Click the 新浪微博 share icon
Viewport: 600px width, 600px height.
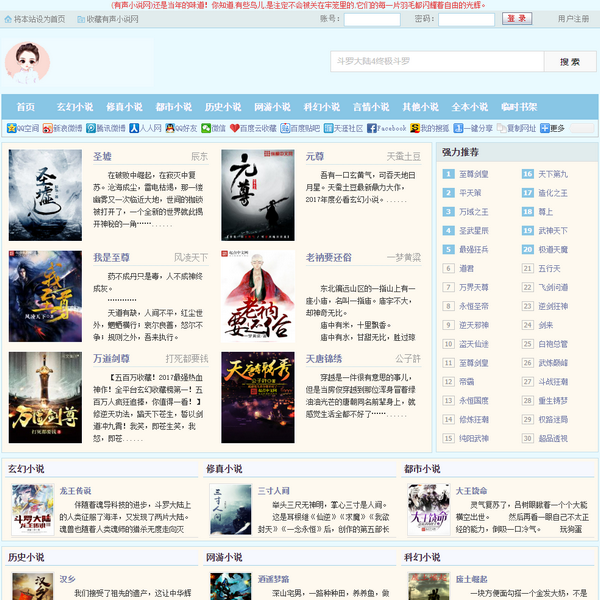point(46,129)
